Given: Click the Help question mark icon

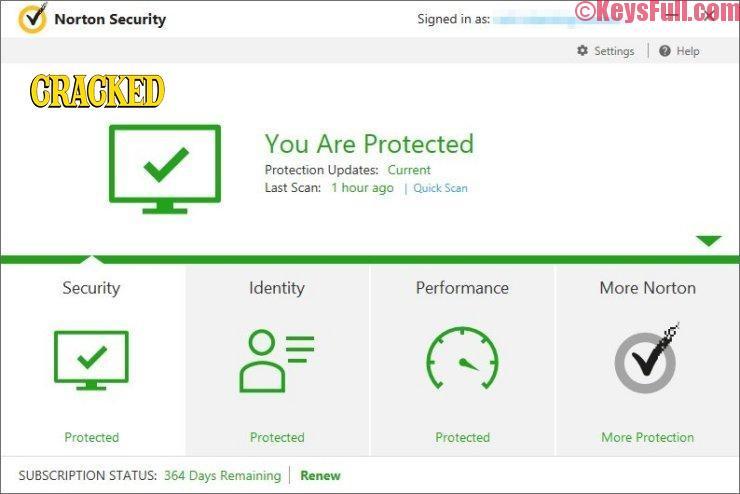Looking at the screenshot, I should click(x=664, y=51).
